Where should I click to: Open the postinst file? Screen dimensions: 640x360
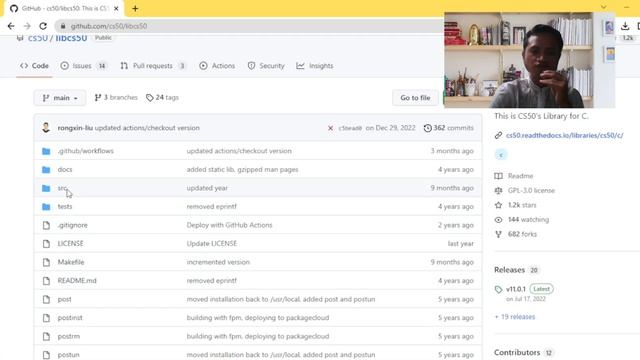click(x=70, y=318)
